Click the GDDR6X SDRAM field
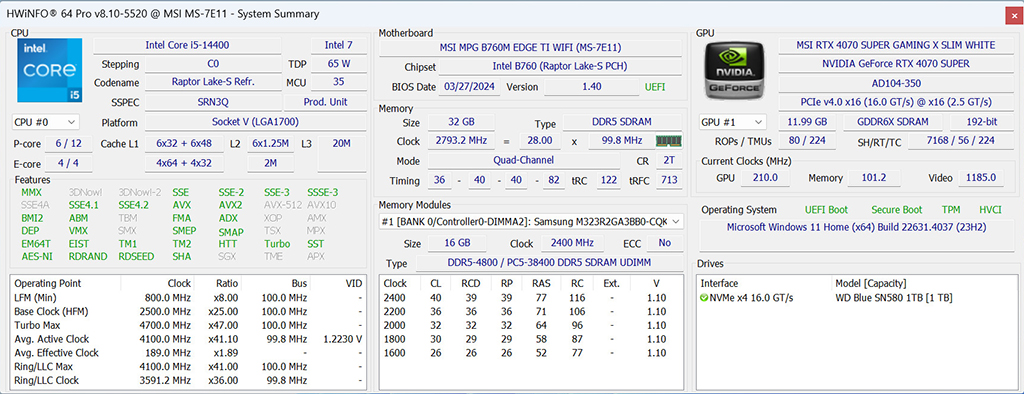Image resolution: width=1024 pixels, height=394 pixels. (893, 122)
